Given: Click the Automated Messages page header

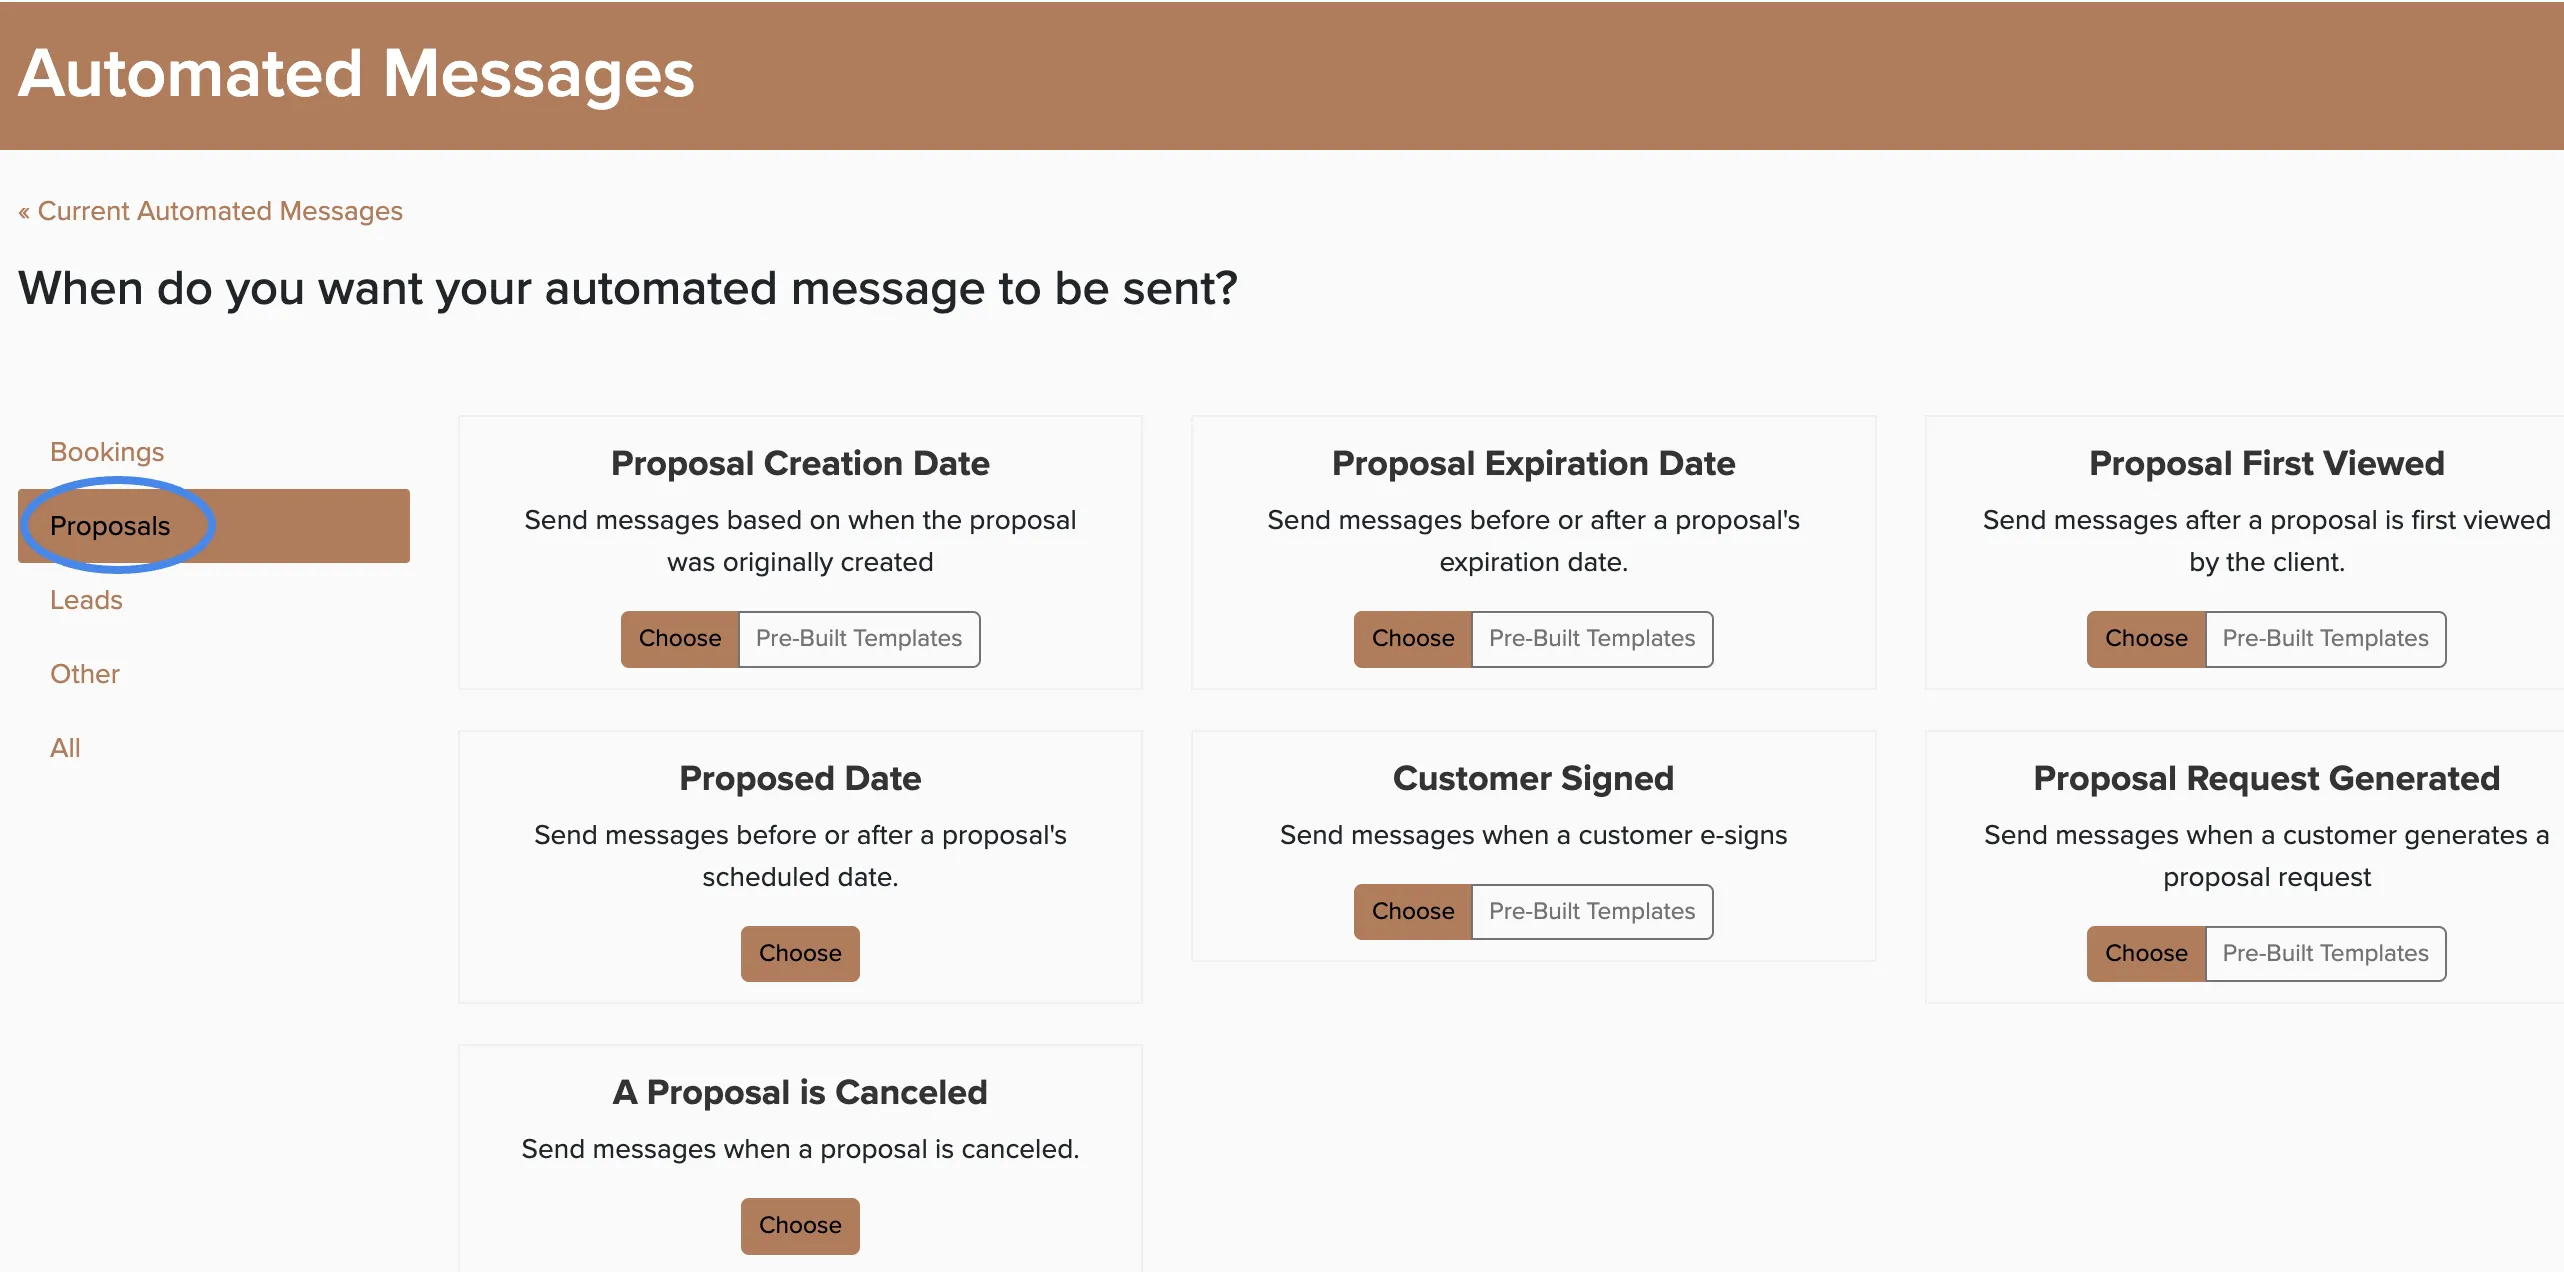Looking at the screenshot, I should pyautogui.click(x=356, y=74).
